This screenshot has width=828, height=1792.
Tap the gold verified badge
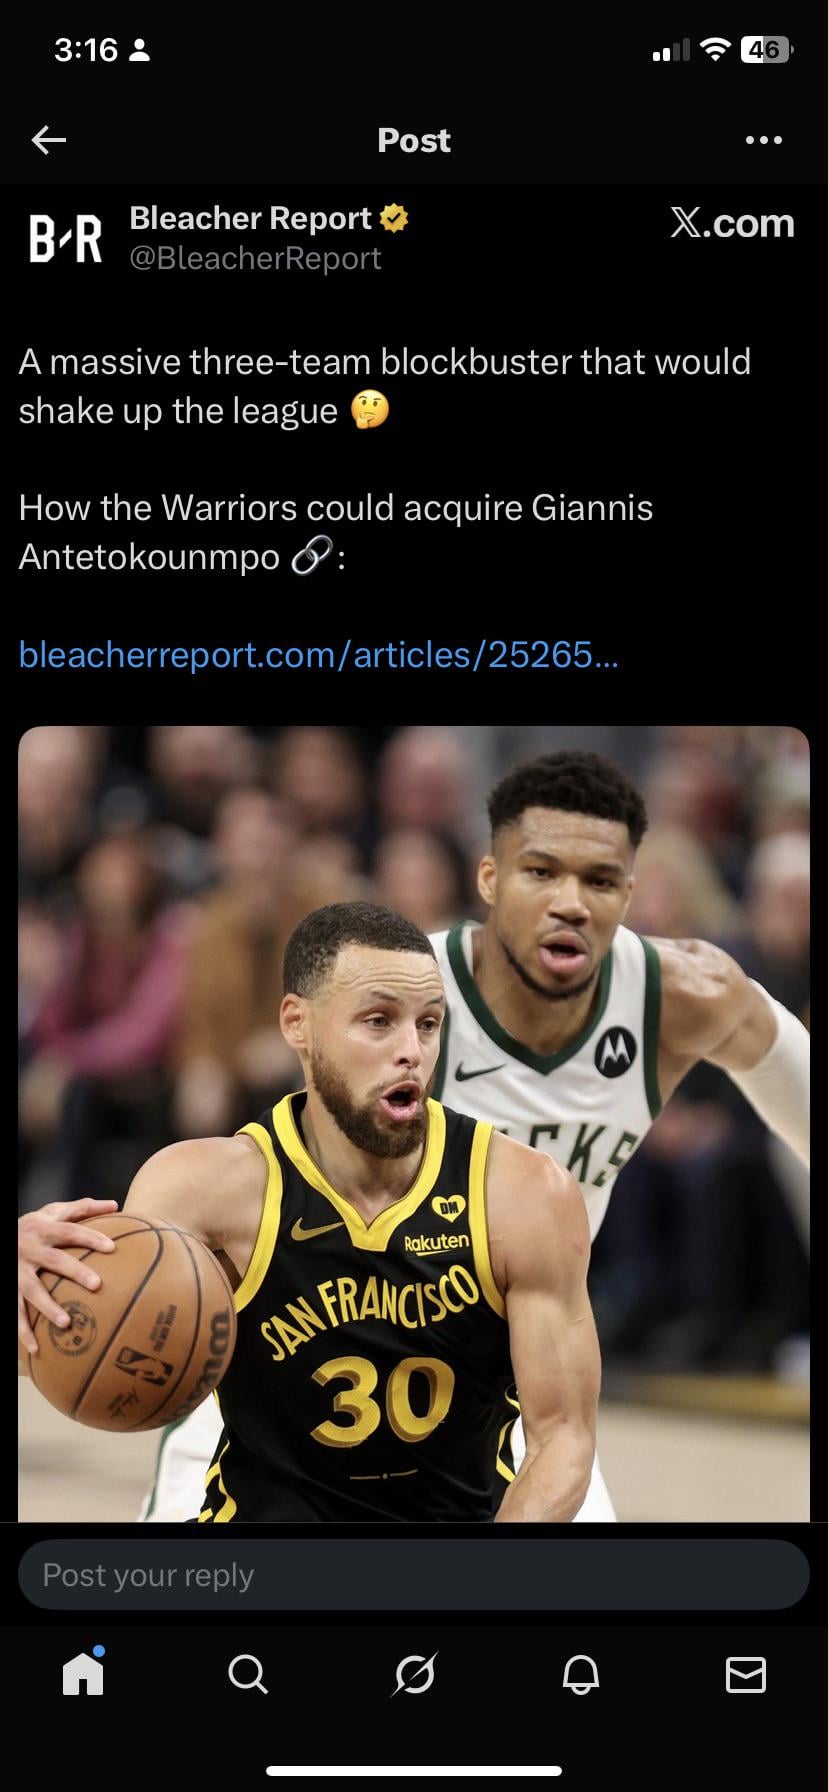coord(395,218)
